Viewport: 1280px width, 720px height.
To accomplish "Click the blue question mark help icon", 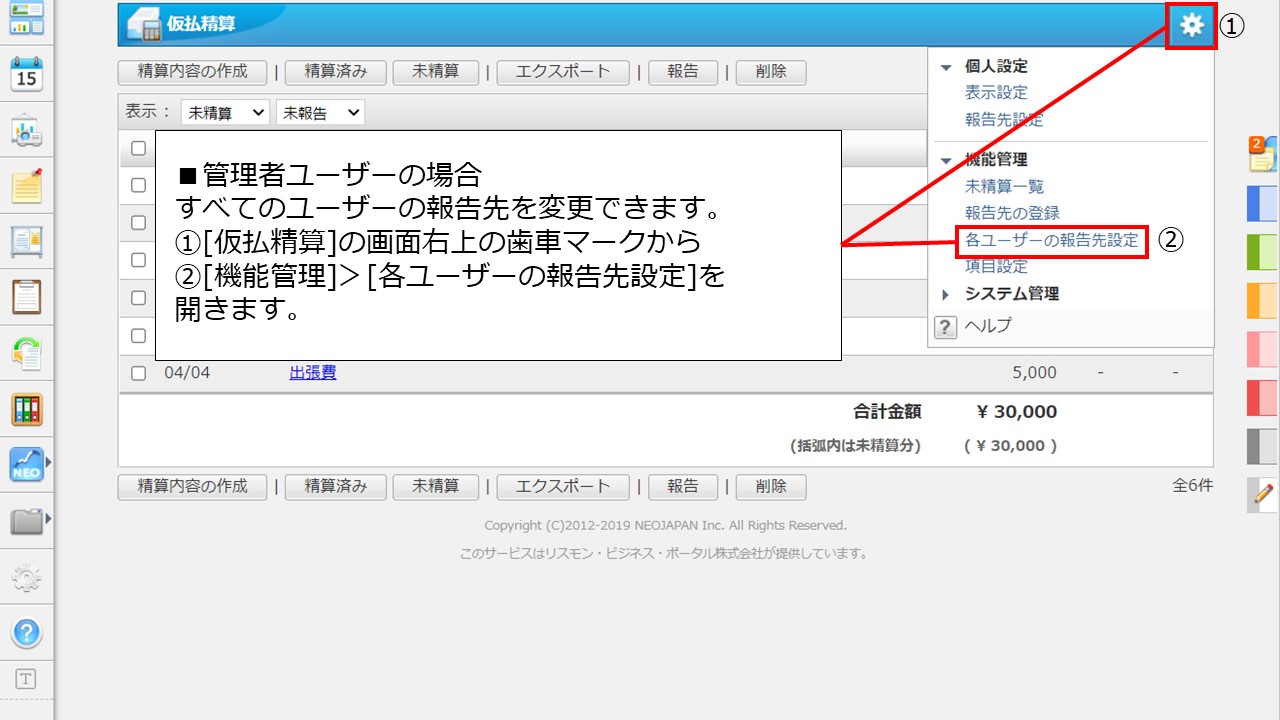I will coord(27,632).
